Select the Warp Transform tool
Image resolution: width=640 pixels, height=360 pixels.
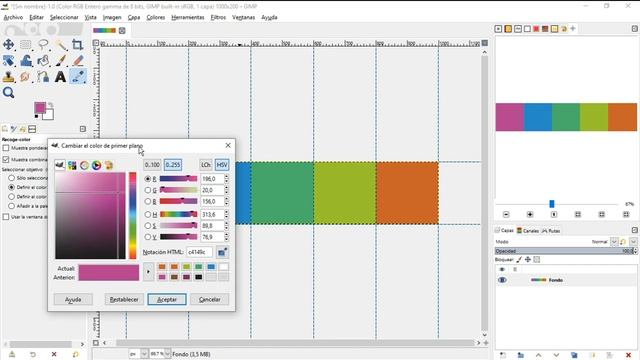(26, 61)
